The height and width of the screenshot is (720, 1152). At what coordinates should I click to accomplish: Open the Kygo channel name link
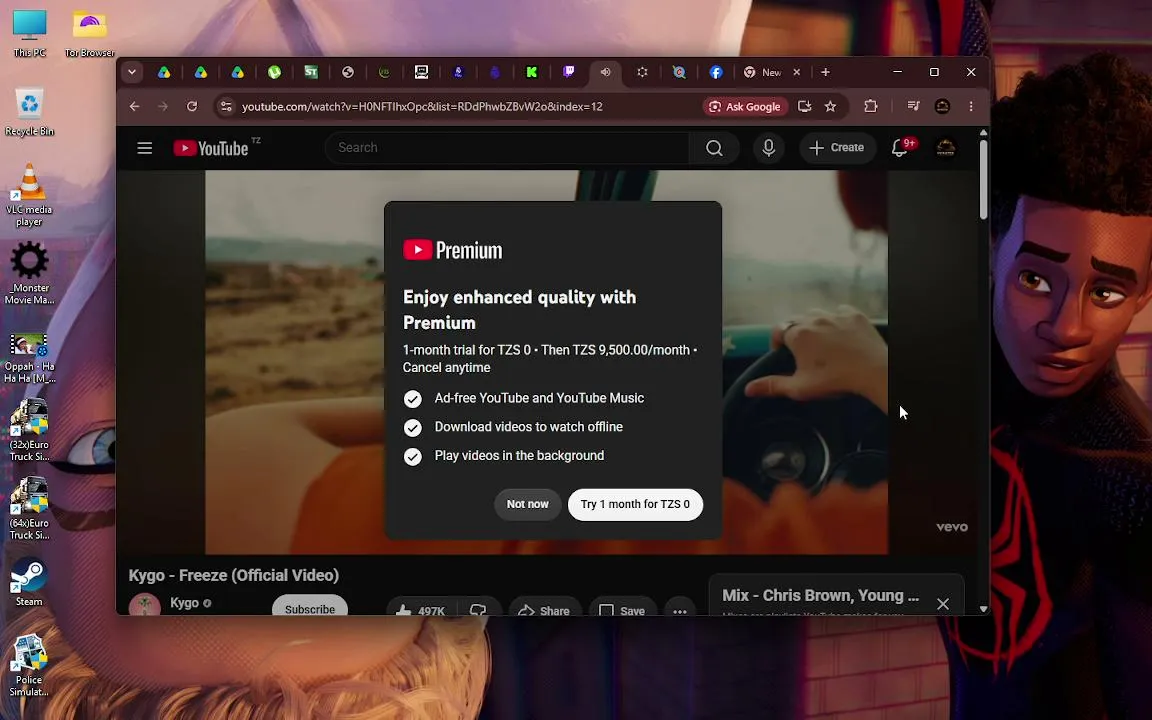coord(184,602)
